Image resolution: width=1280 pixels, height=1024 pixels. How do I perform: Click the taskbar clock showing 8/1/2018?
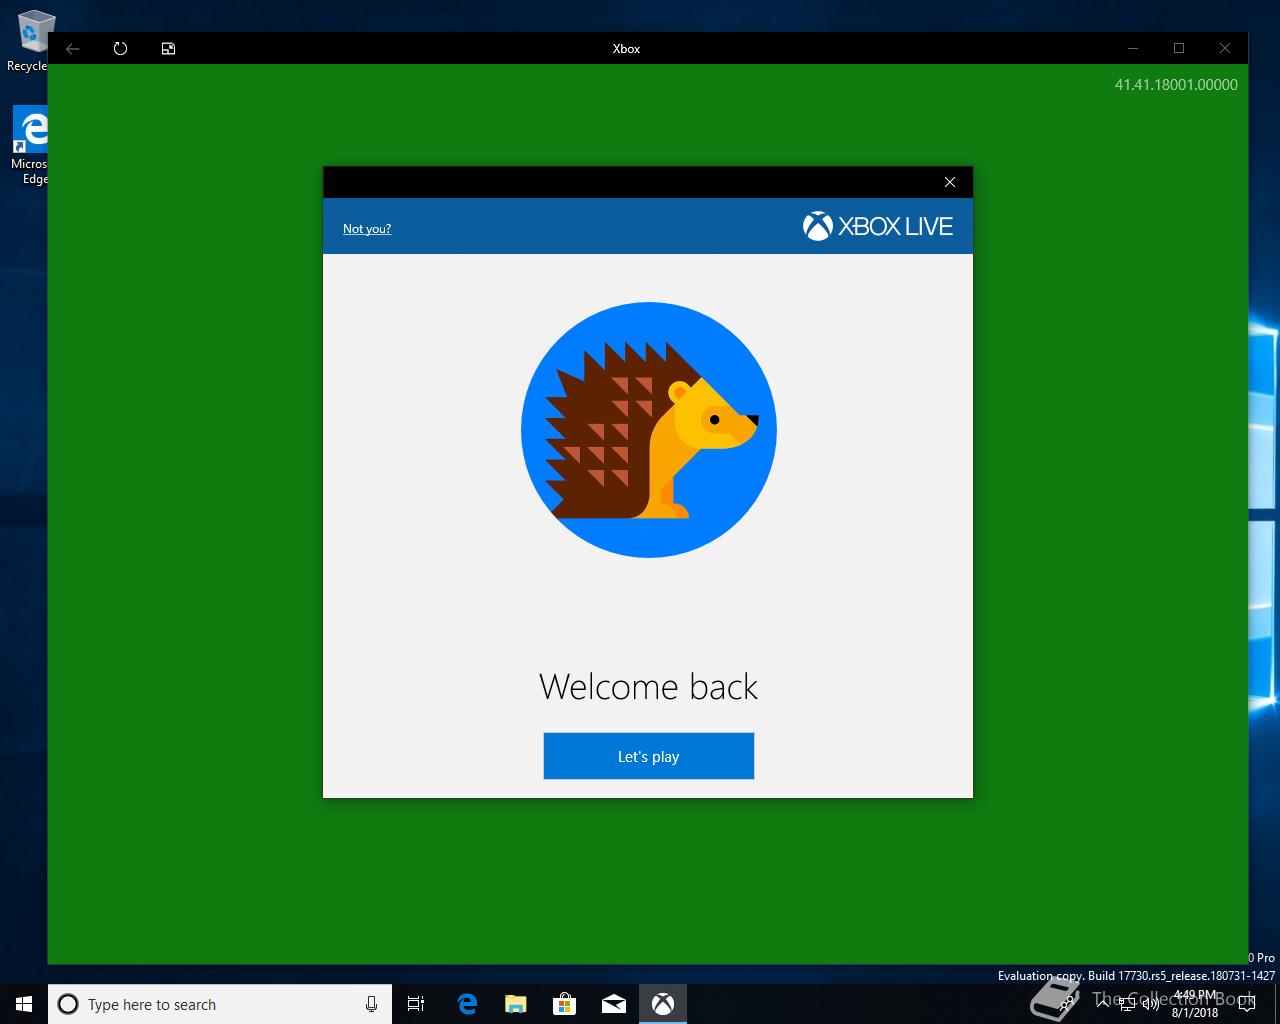[1195, 1004]
